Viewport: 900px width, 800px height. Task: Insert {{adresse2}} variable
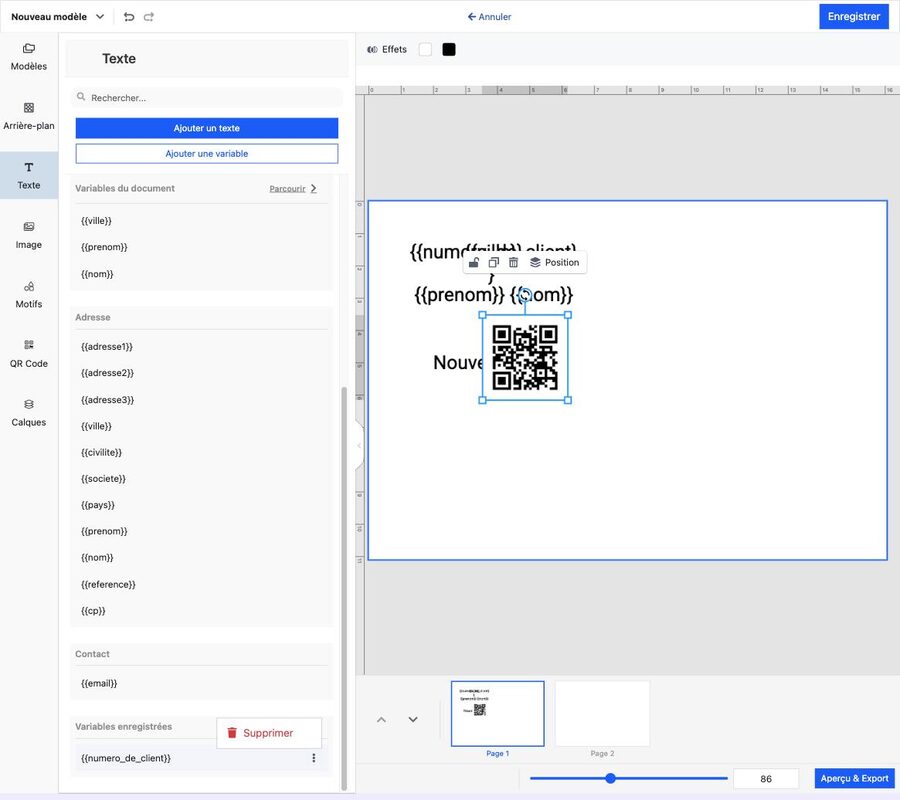click(107, 373)
